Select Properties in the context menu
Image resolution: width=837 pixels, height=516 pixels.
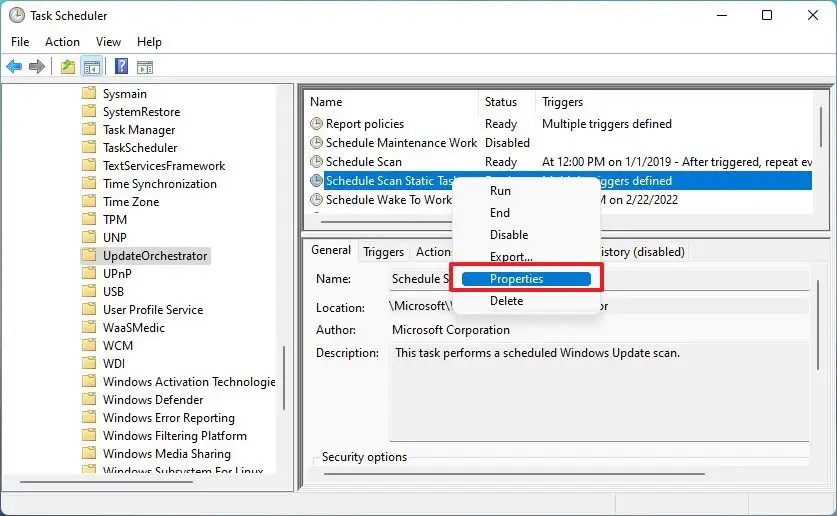pos(526,279)
